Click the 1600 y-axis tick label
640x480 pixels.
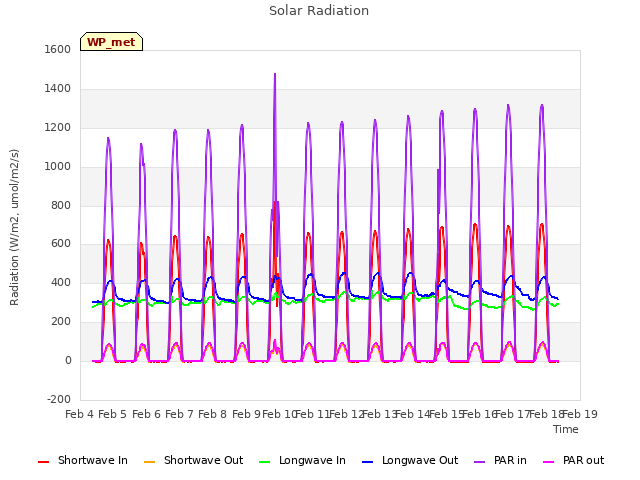point(58,50)
